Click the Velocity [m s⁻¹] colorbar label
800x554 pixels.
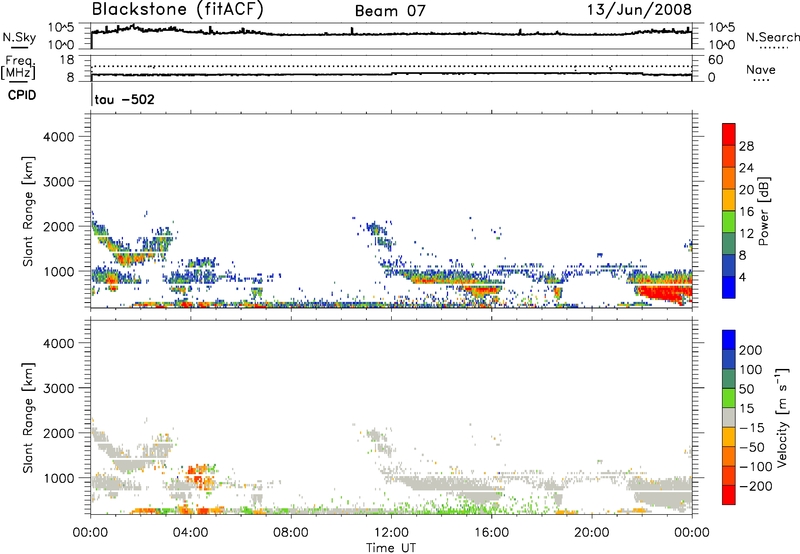(x=782, y=417)
